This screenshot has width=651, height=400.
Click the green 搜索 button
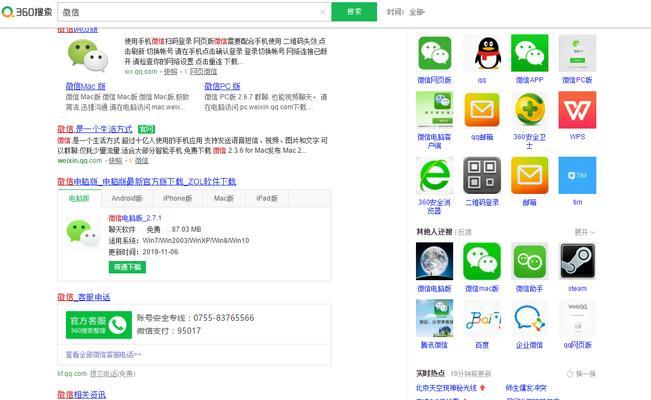[354, 12]
